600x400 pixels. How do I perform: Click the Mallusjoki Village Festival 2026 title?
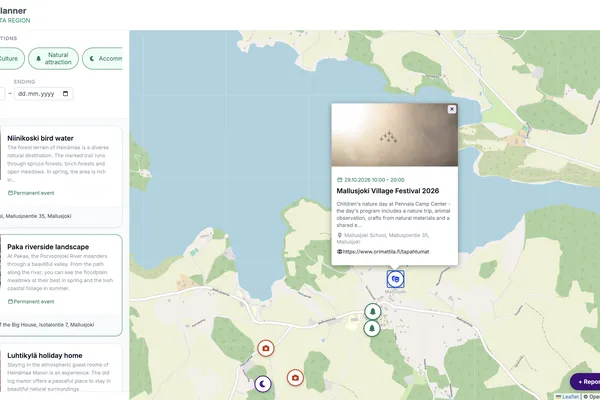(388, 191)
